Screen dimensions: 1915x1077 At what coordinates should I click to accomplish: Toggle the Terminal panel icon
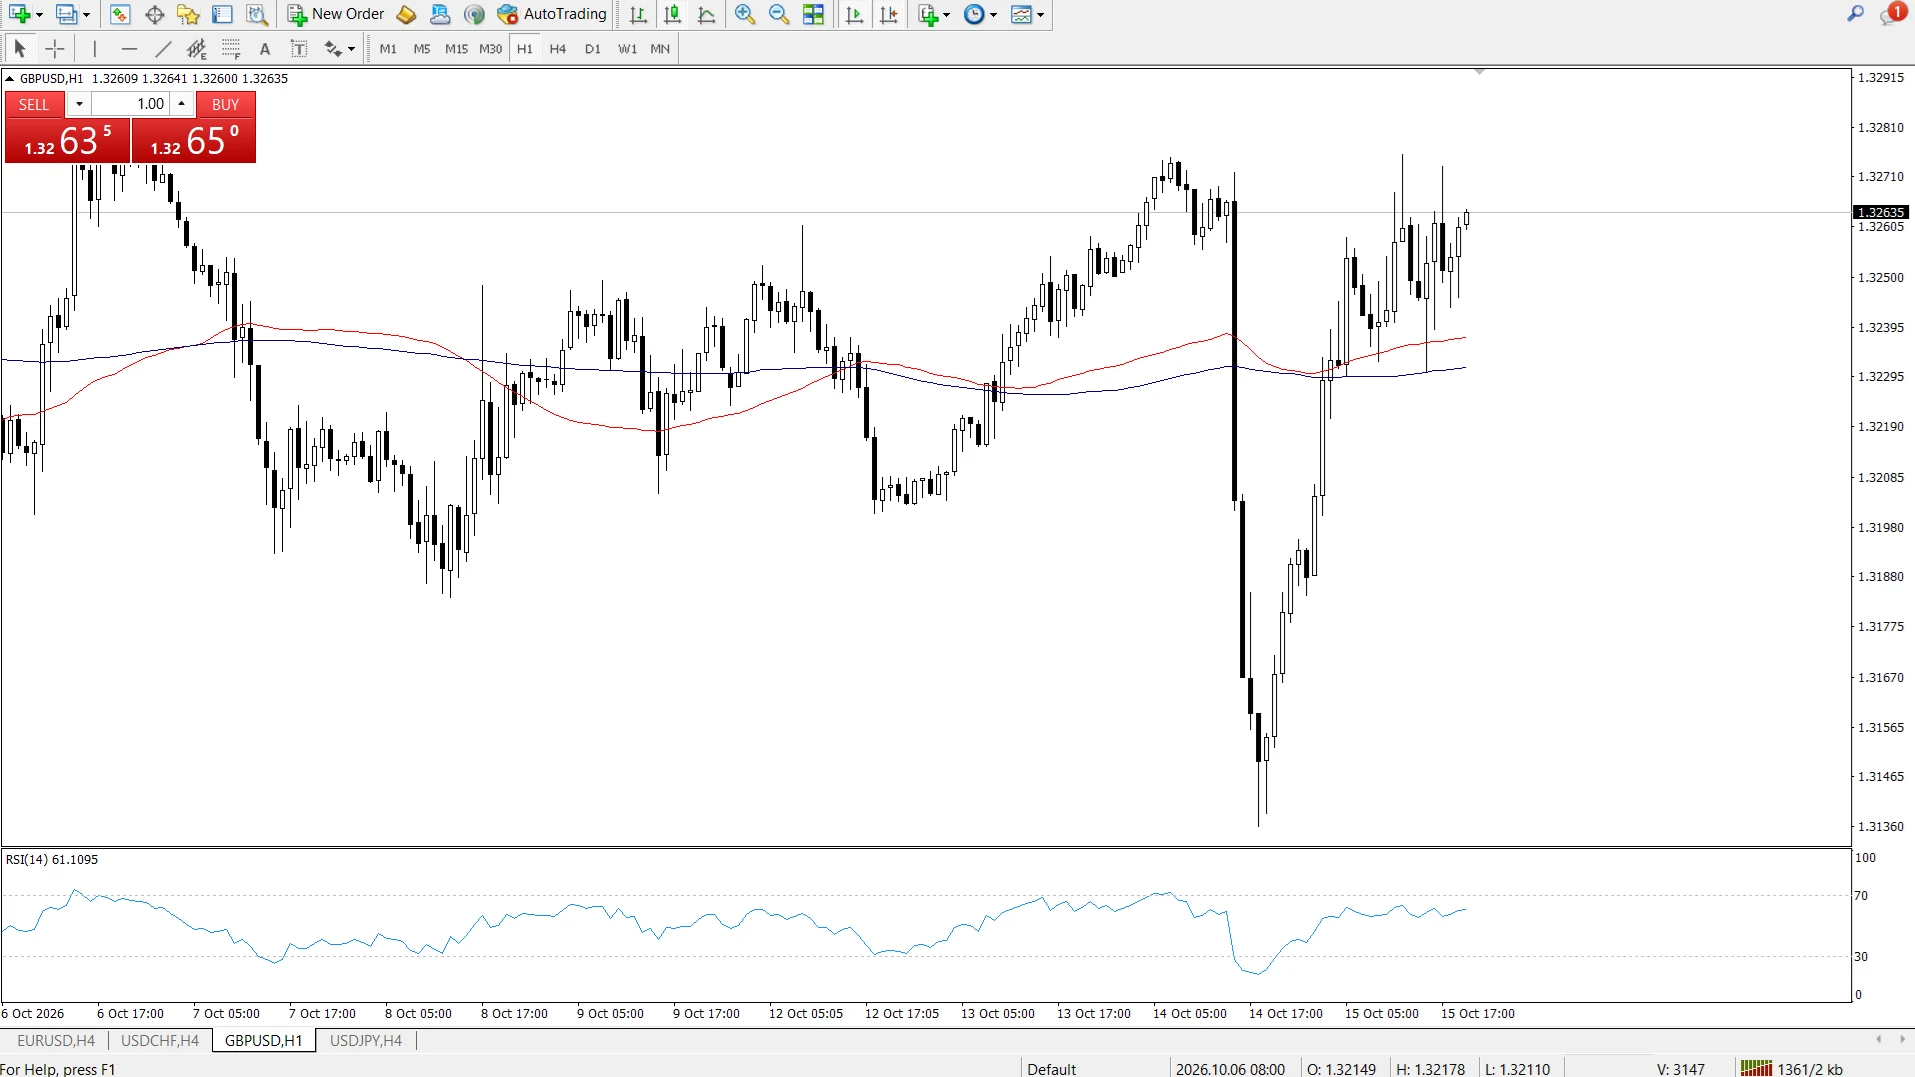222,14
